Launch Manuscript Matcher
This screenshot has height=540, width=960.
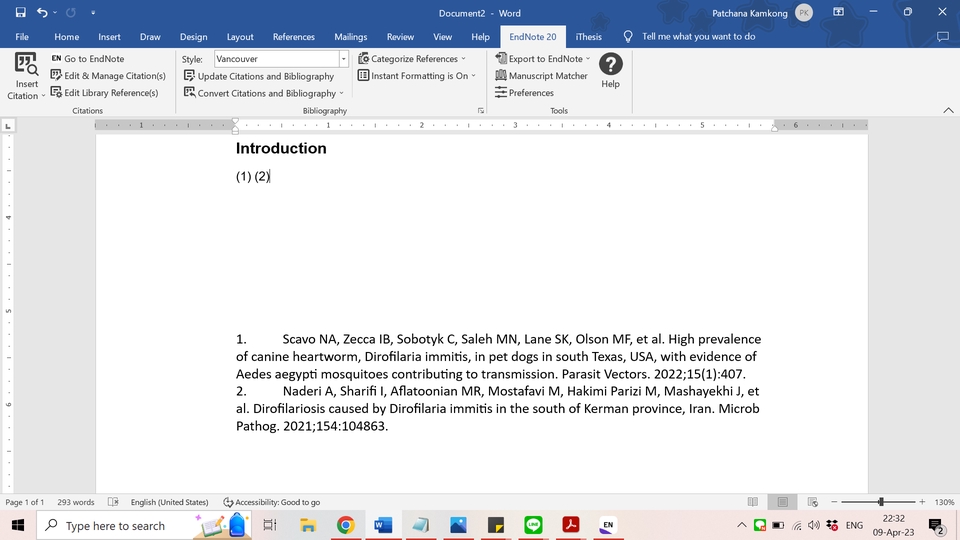click(541, 76)
